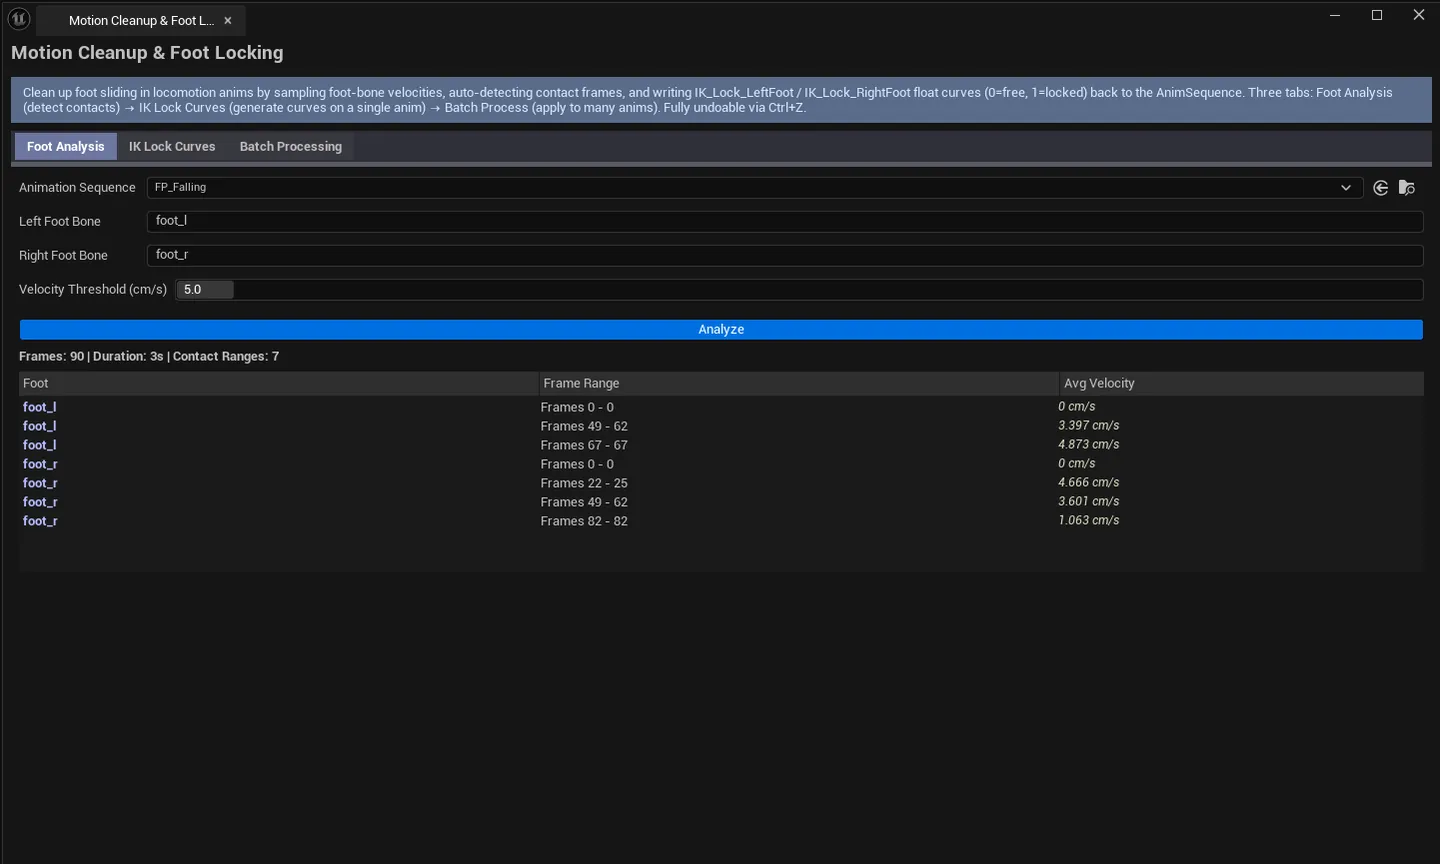This screenshot has width=1440, height=864.
Task: Click the Unreal Engine logo icon
Action: [x=19, y=18]
